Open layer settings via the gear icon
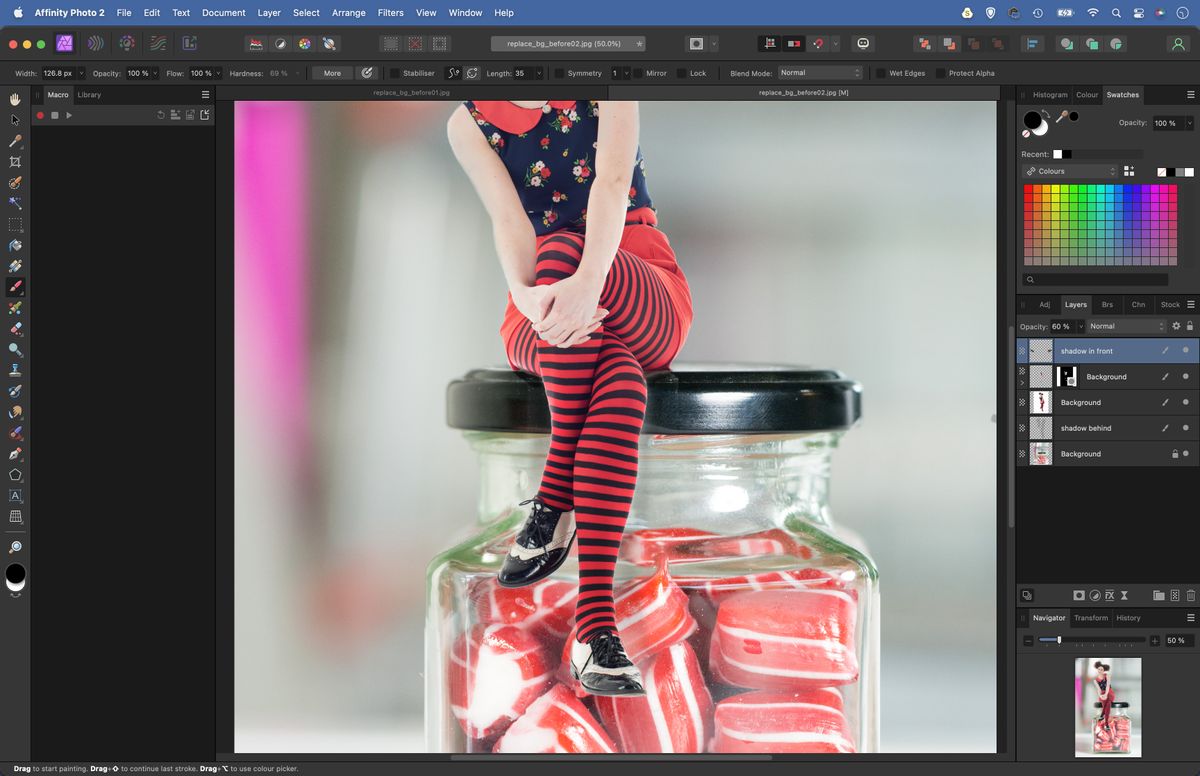1200x776 pixels. (x=1177, y=326)
